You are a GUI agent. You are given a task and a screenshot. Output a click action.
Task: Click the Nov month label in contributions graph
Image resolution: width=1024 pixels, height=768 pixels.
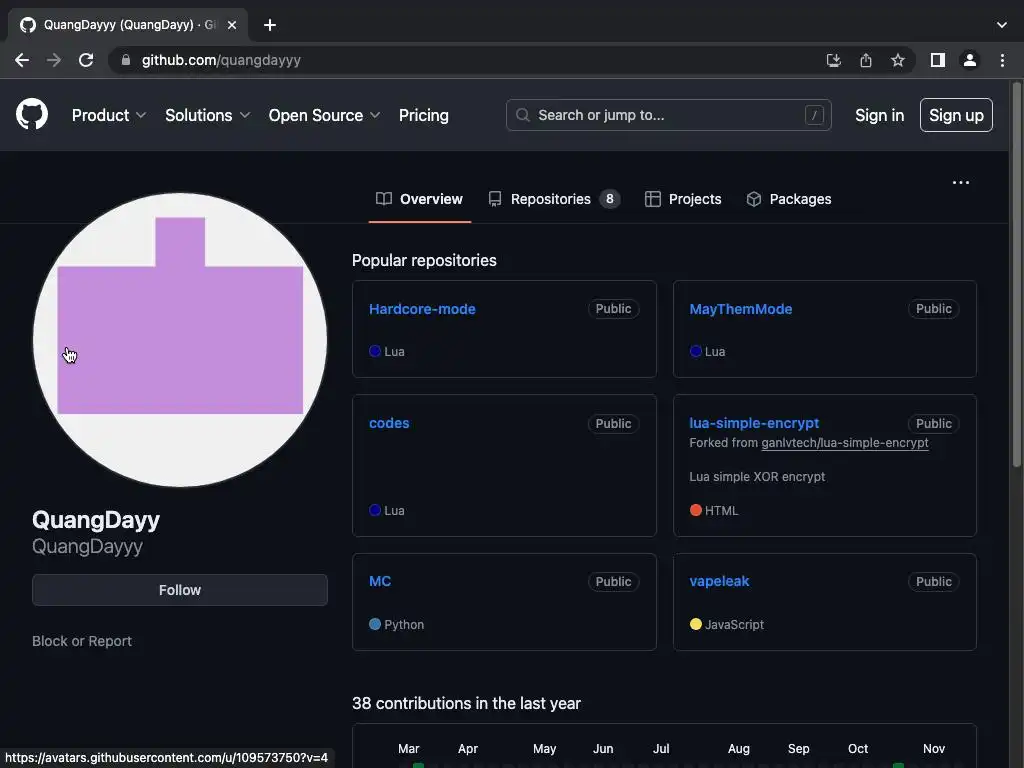point(934,748)
